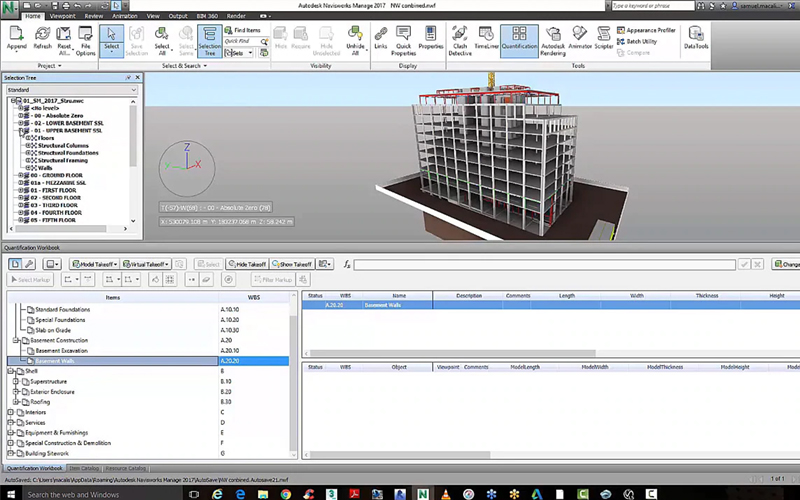Open the Links tool
Viewport: 800px width, 500px height.
(x=381, y=39)
